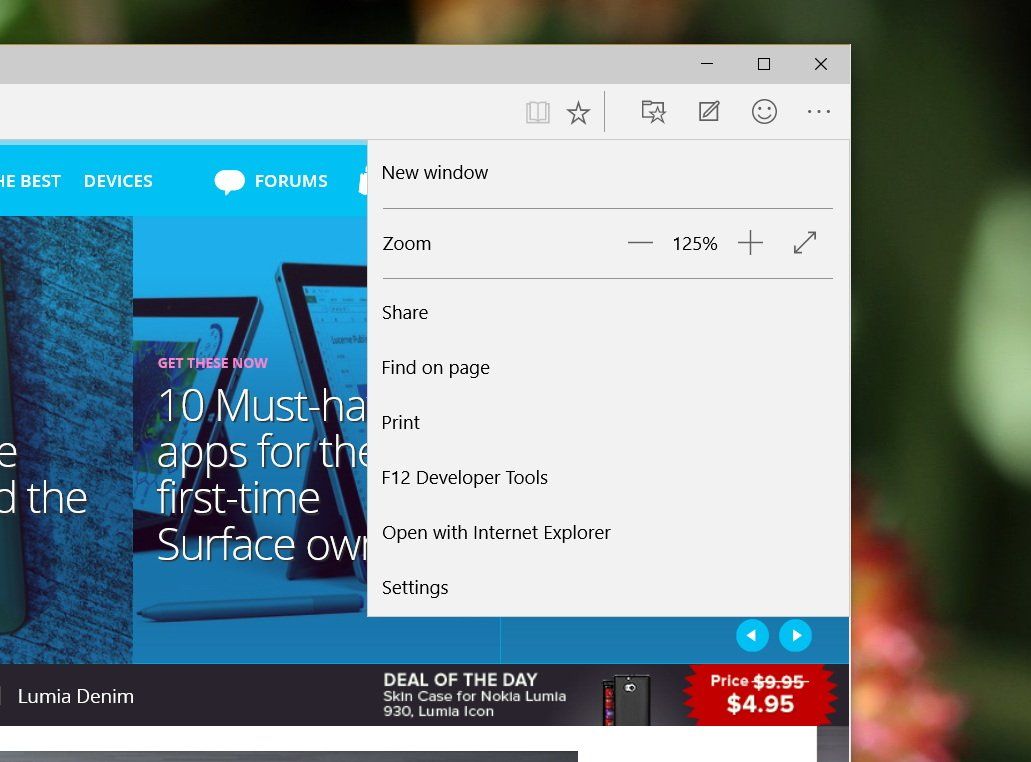Open the Hub with the folder-star icon
The image size is (1031, 762).
pos(653,111)
